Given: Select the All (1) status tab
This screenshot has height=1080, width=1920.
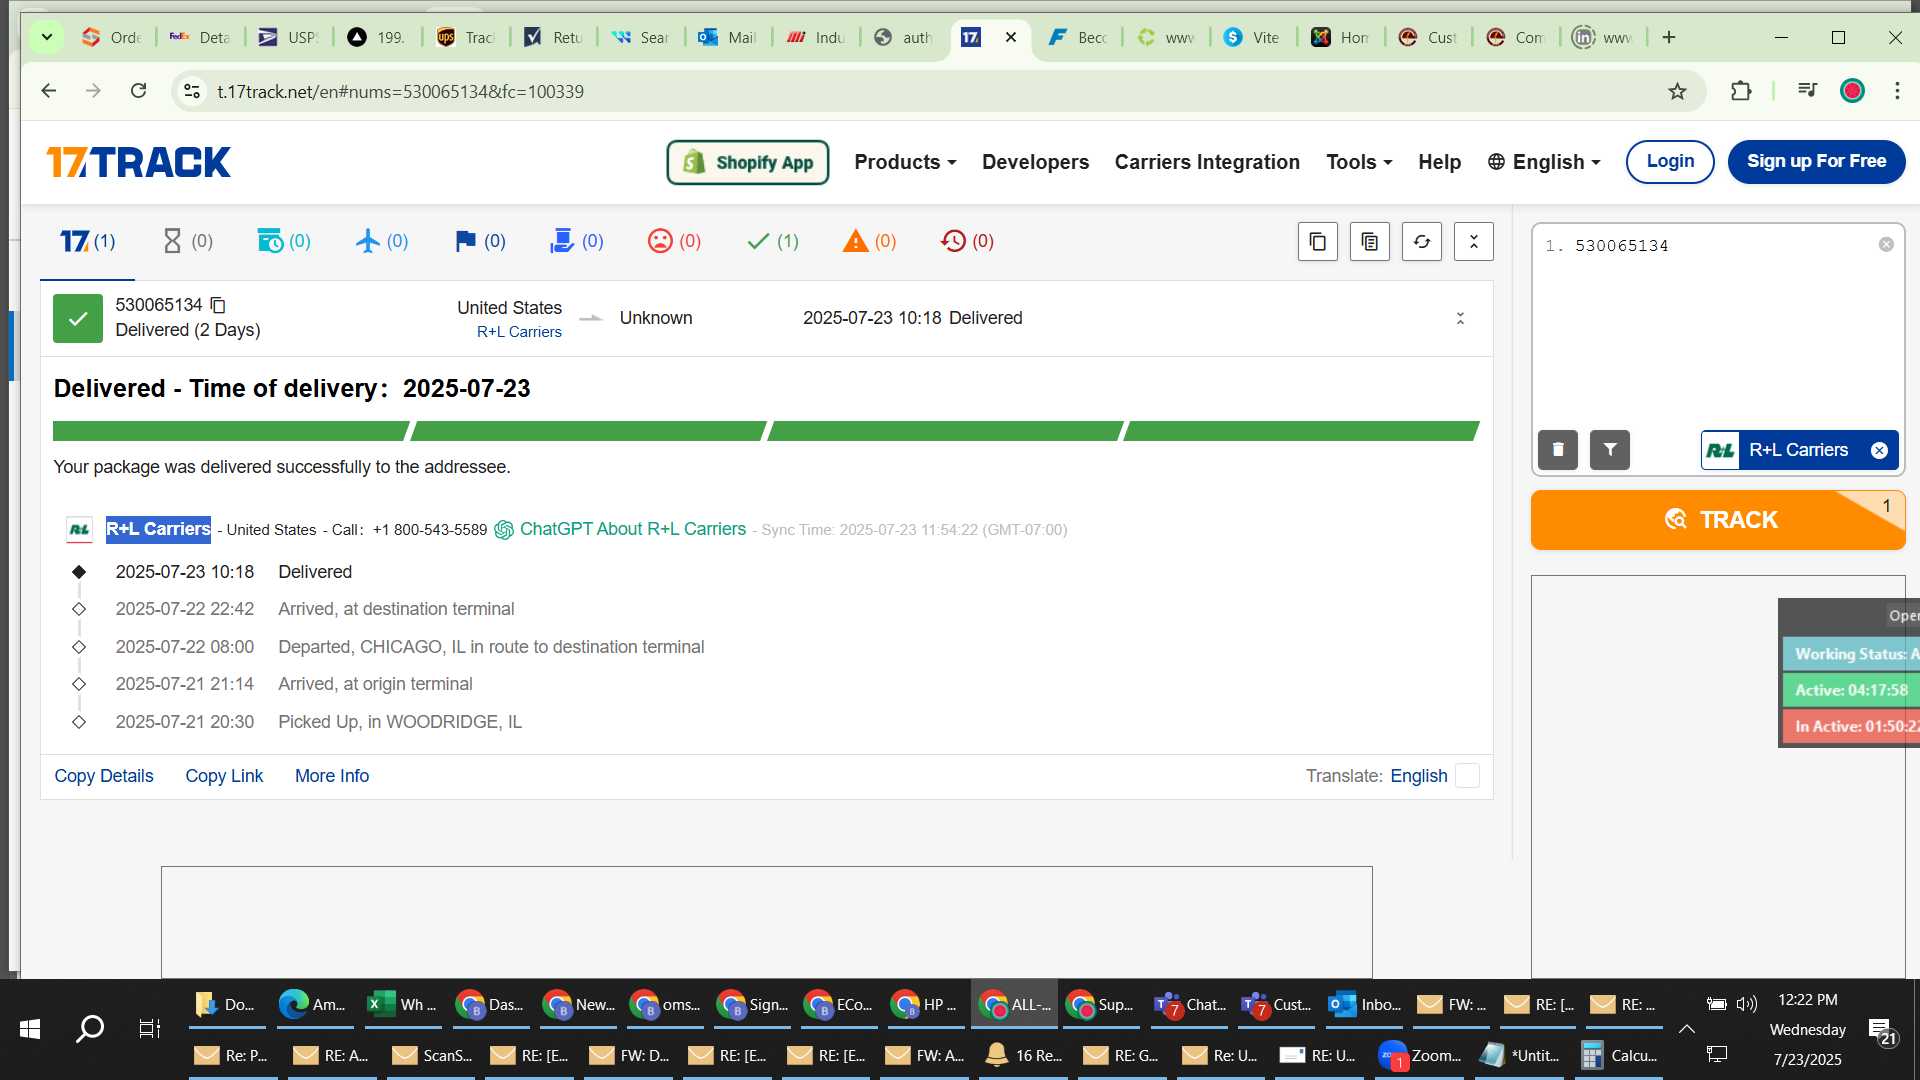Looking at the screenshot, I should (x=88, y=241).
